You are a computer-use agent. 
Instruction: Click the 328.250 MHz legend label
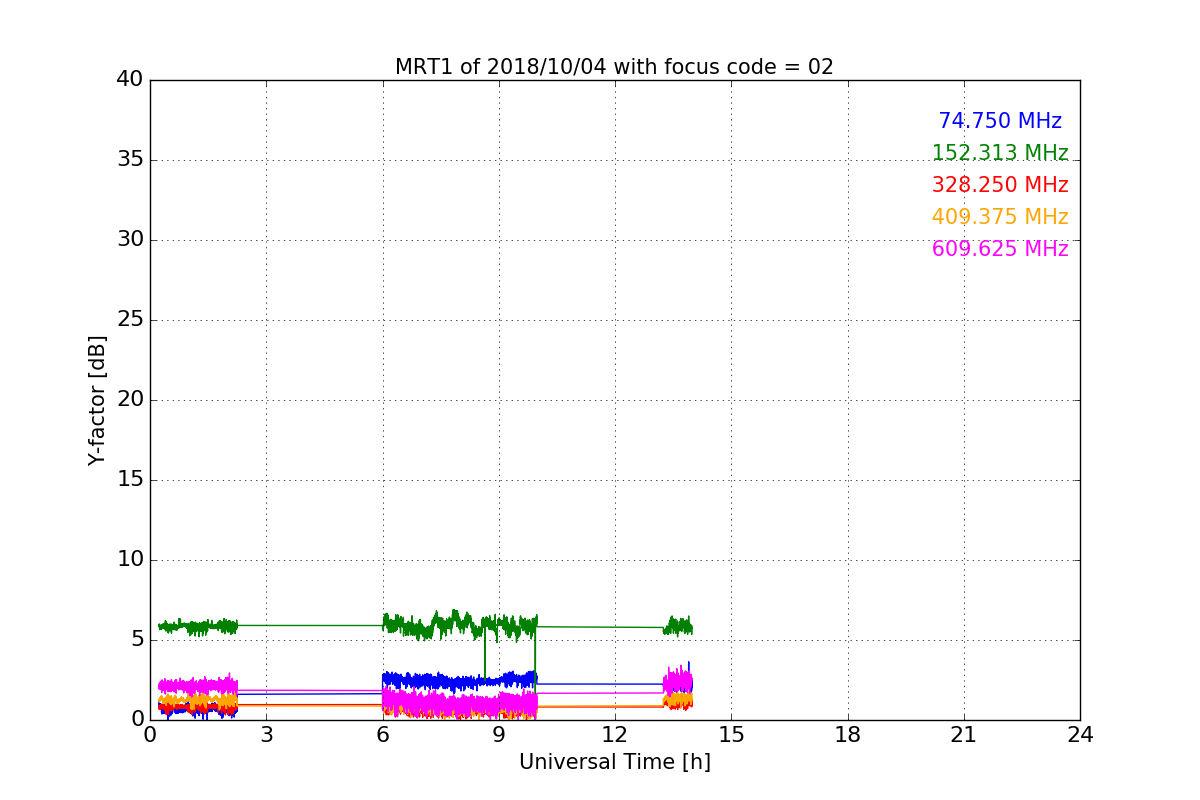point(1000,185)
